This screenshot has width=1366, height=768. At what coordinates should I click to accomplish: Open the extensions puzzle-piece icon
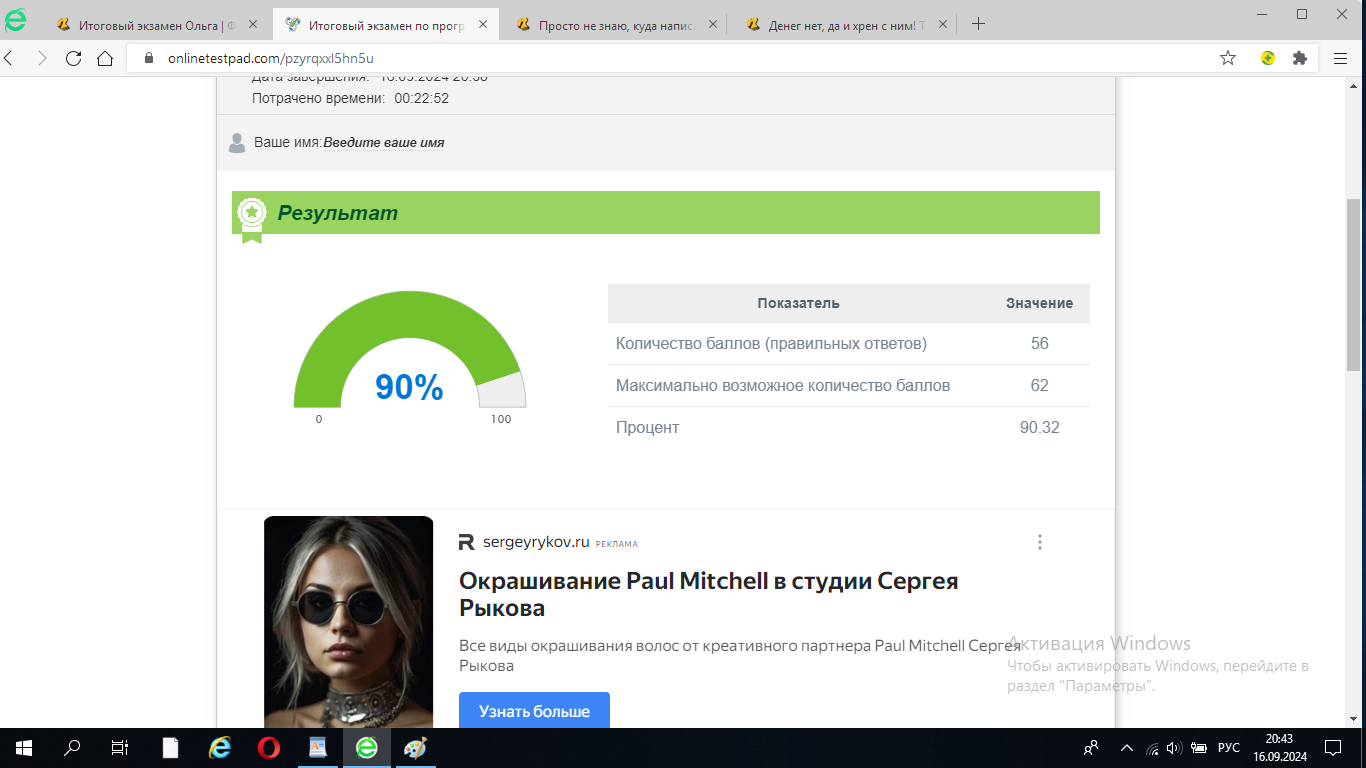(x=1300, y=58)
